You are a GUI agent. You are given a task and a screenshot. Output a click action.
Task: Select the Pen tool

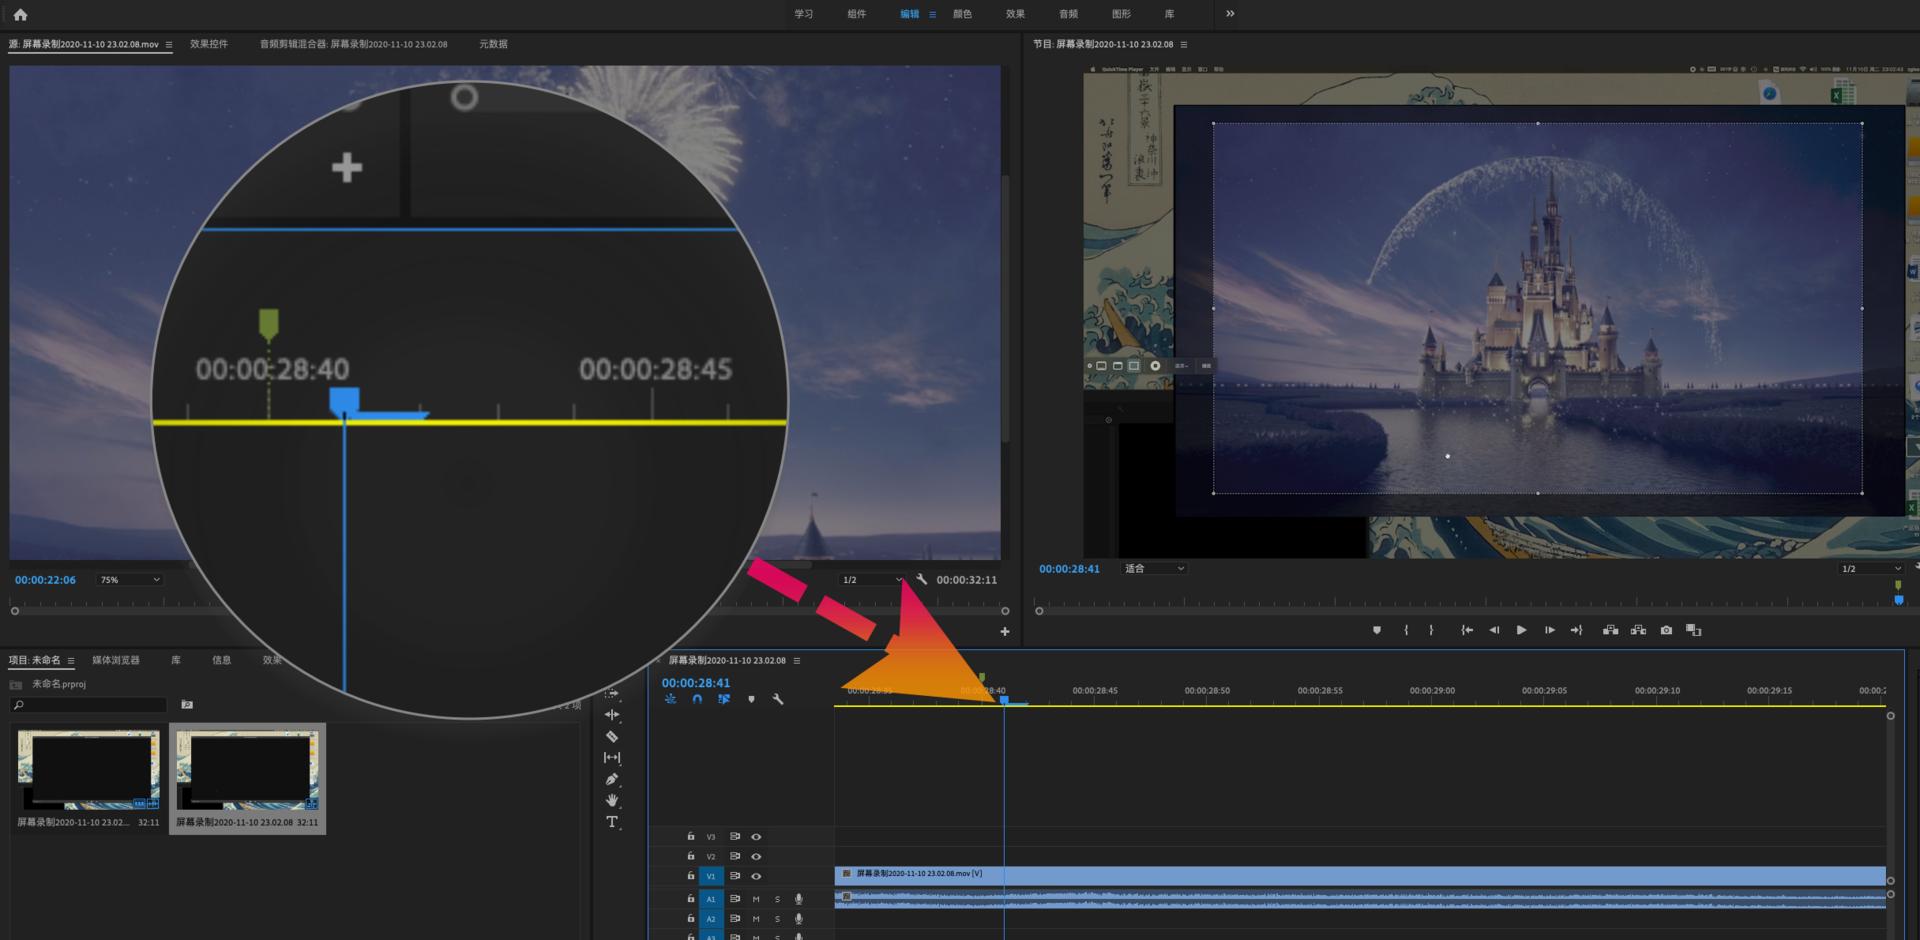point(612,779)
